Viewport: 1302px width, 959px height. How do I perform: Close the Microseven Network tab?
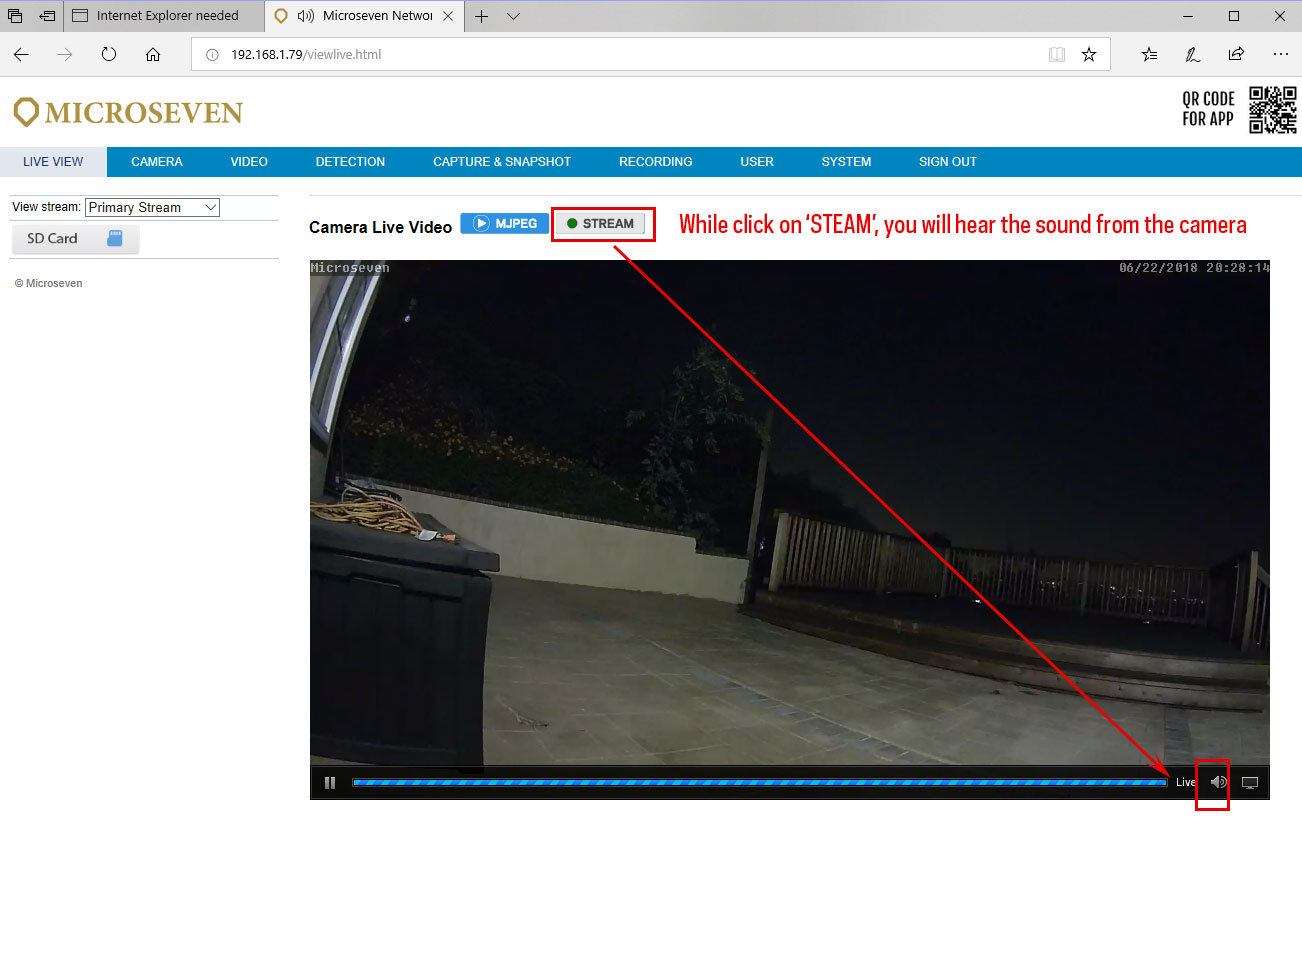coord(448,16)
